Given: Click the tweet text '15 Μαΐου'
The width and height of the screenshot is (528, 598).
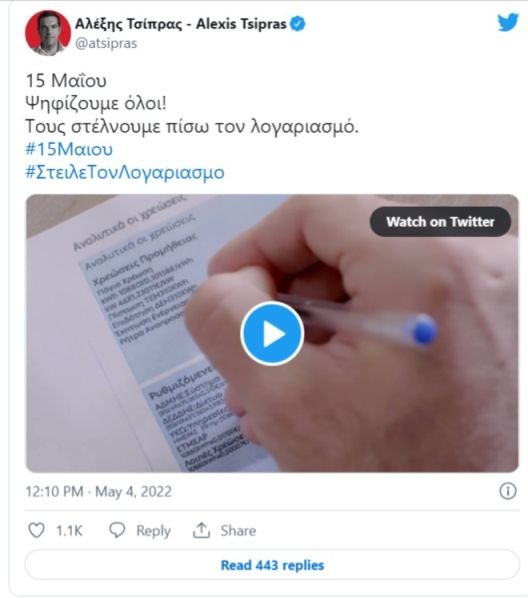Looking at the screenshot, I should [x=66, y=80].
